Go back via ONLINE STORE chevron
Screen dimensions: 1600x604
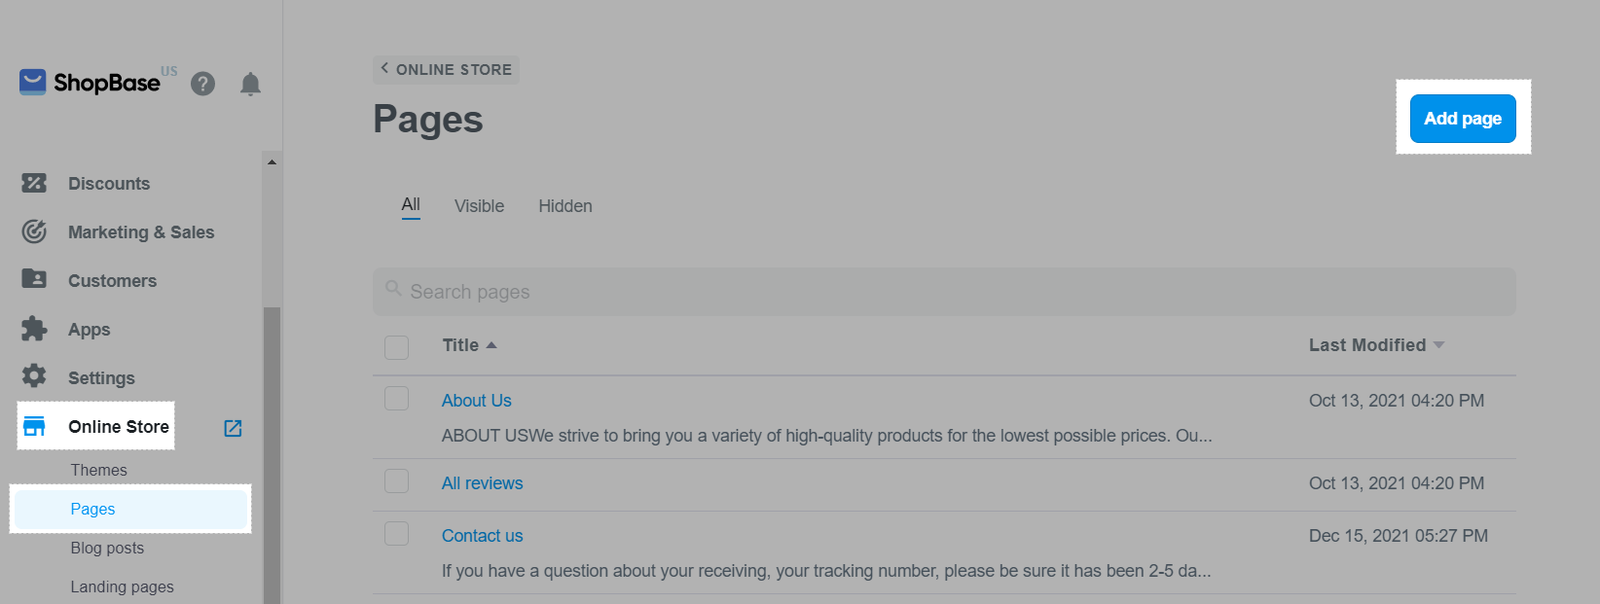click(384, 68)
